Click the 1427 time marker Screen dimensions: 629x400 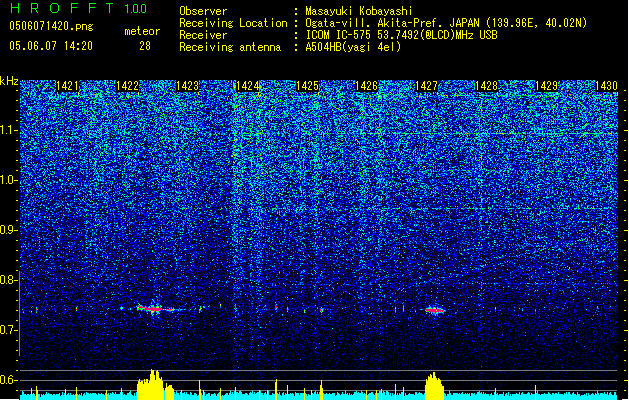pos(426,86)
